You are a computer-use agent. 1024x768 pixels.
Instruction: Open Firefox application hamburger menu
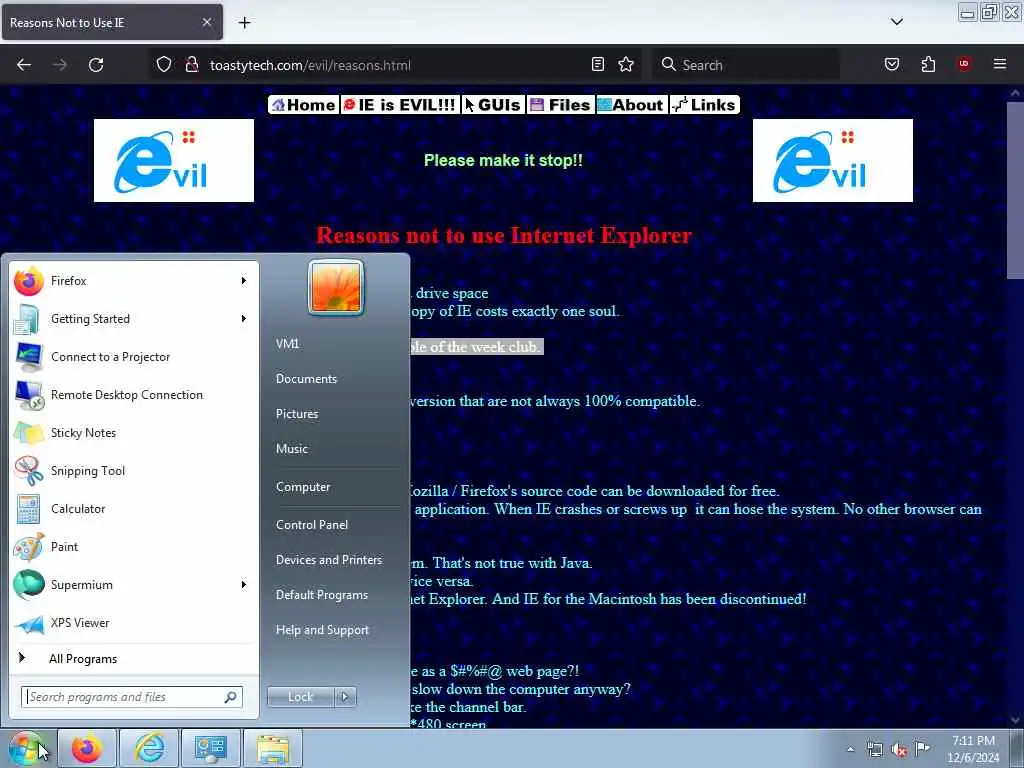coord(1000,64)
